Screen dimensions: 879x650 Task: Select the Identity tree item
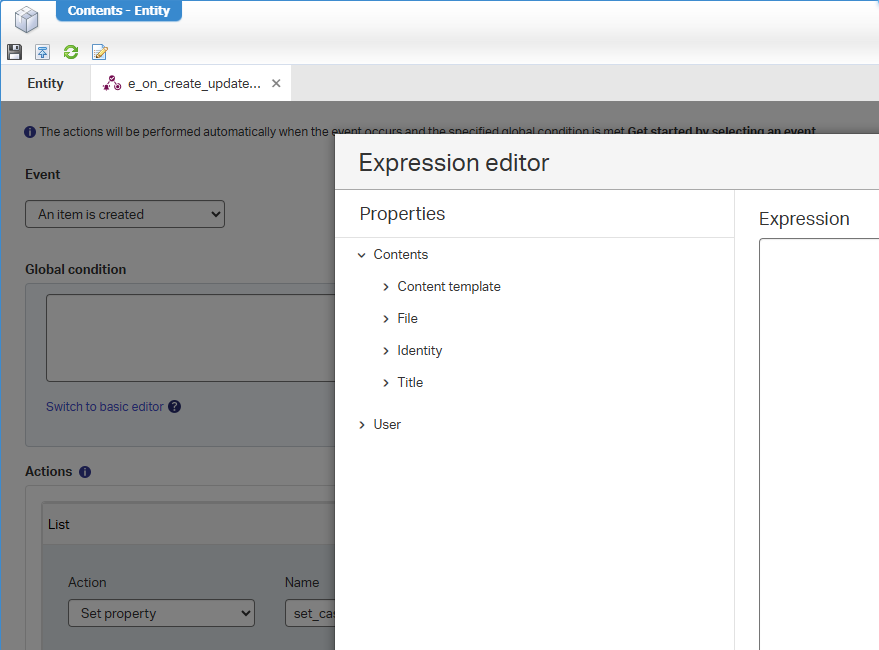(419, 351)
